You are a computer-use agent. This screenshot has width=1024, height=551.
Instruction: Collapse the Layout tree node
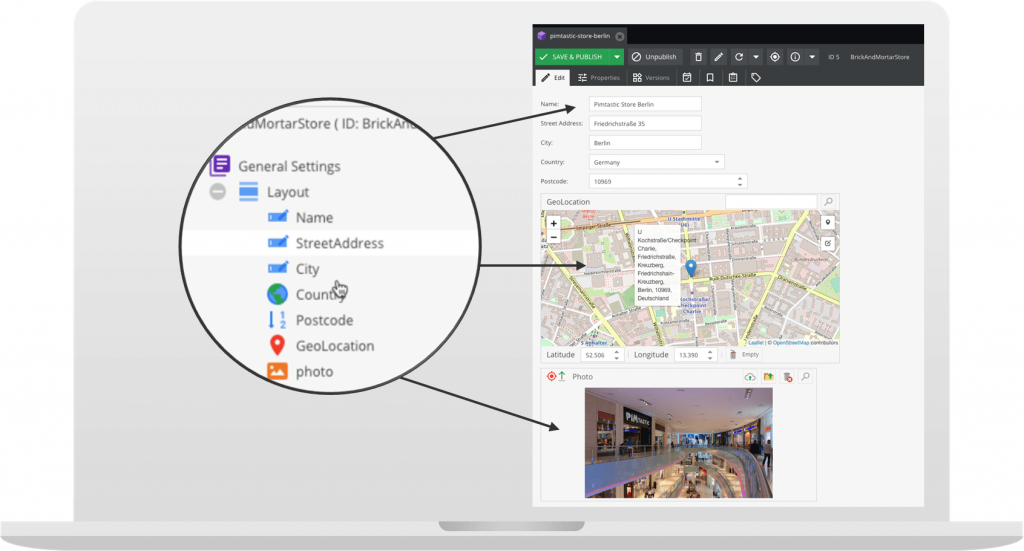pos(217,192)
